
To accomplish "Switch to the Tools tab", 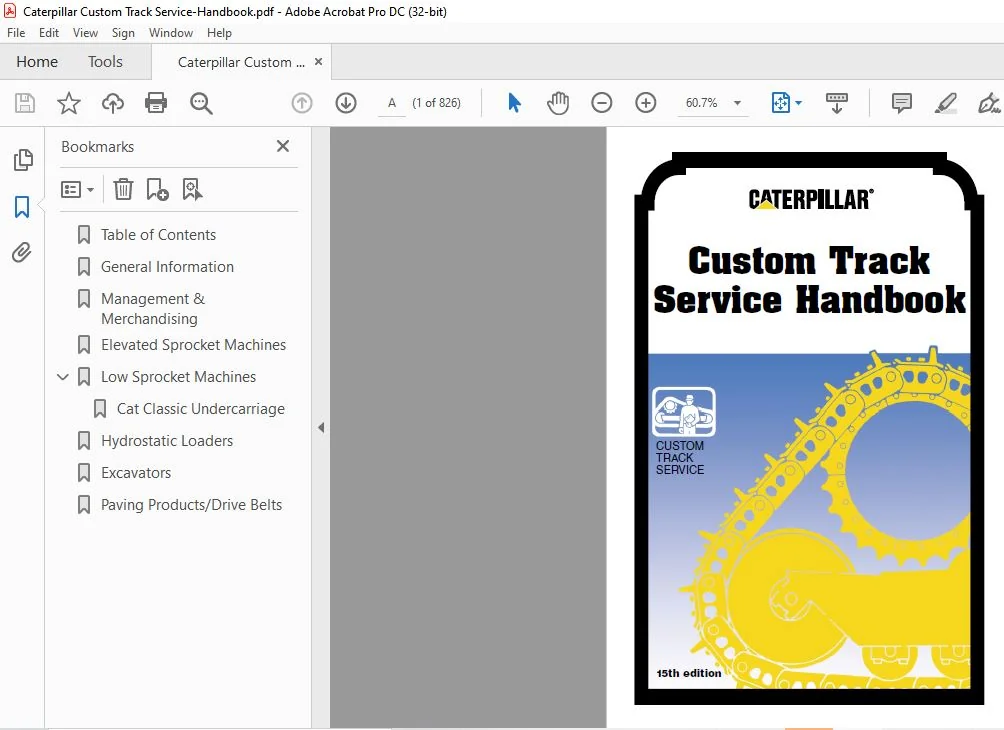I will 105,61.
